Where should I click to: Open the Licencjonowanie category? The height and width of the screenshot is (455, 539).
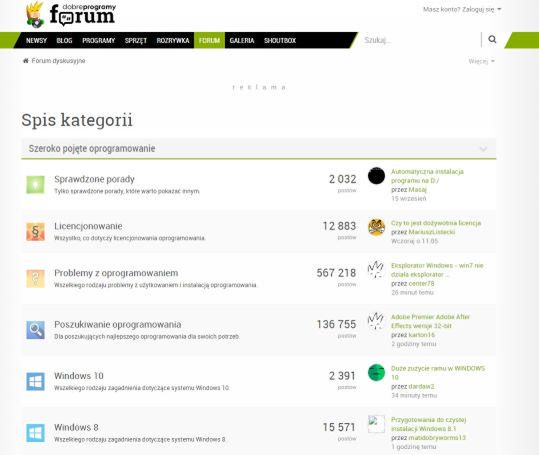[88, 226]
